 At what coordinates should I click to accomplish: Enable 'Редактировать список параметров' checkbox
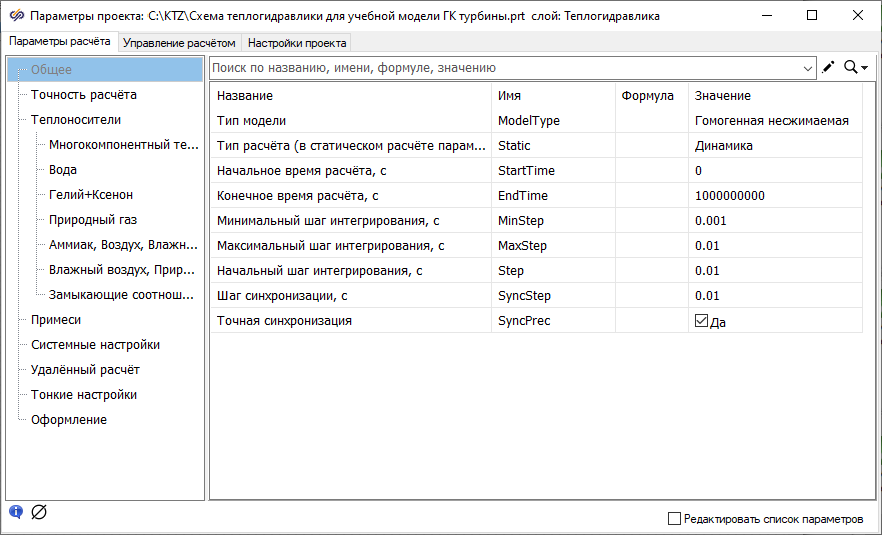click(674, 519)
